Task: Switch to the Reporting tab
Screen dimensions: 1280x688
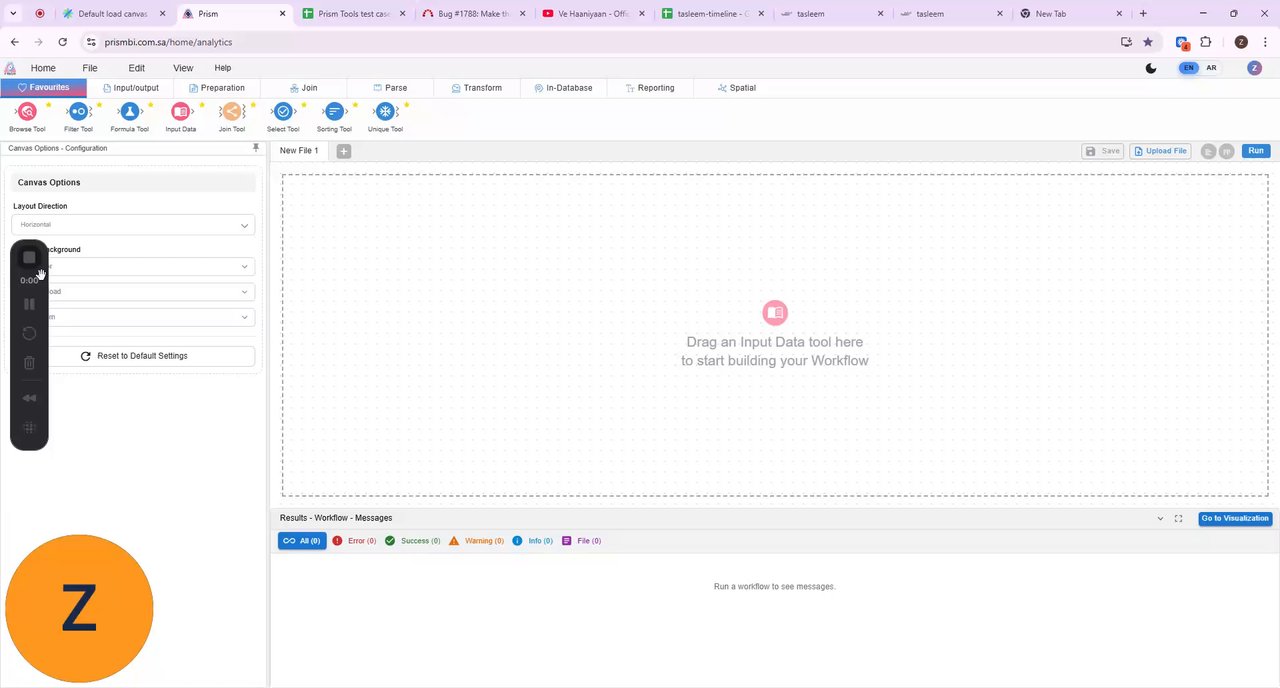Action: click(650, 88)
